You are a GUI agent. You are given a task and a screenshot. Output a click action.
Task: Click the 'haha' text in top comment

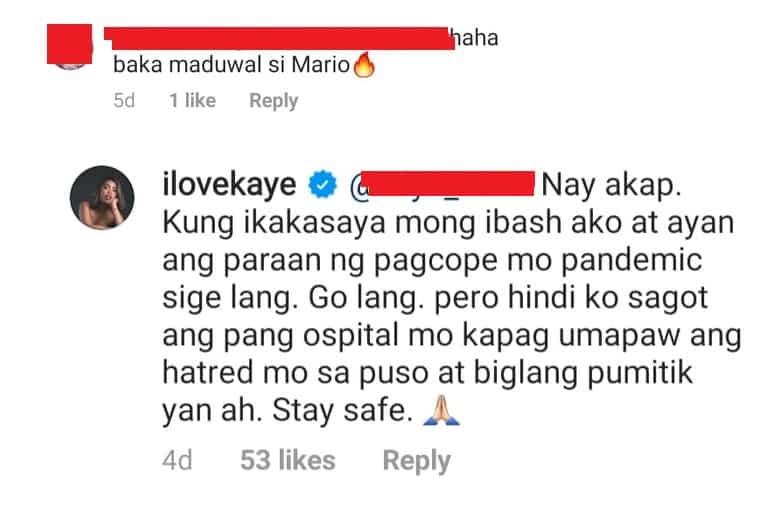point(475,38)
